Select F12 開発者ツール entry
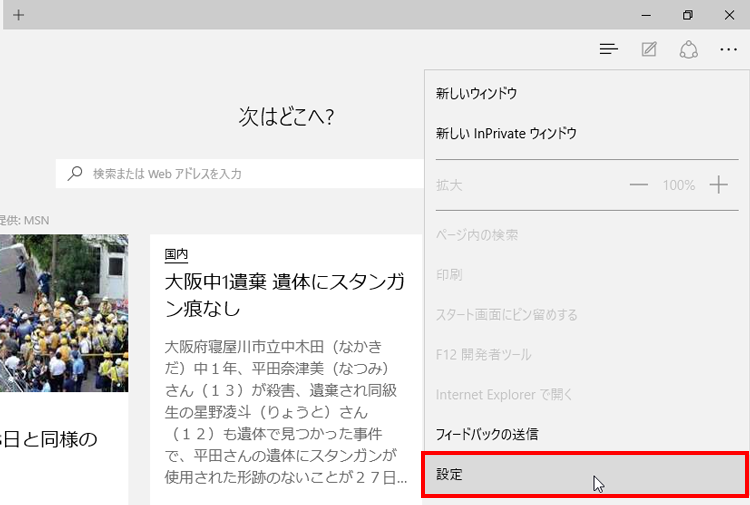 coord(483,354)
